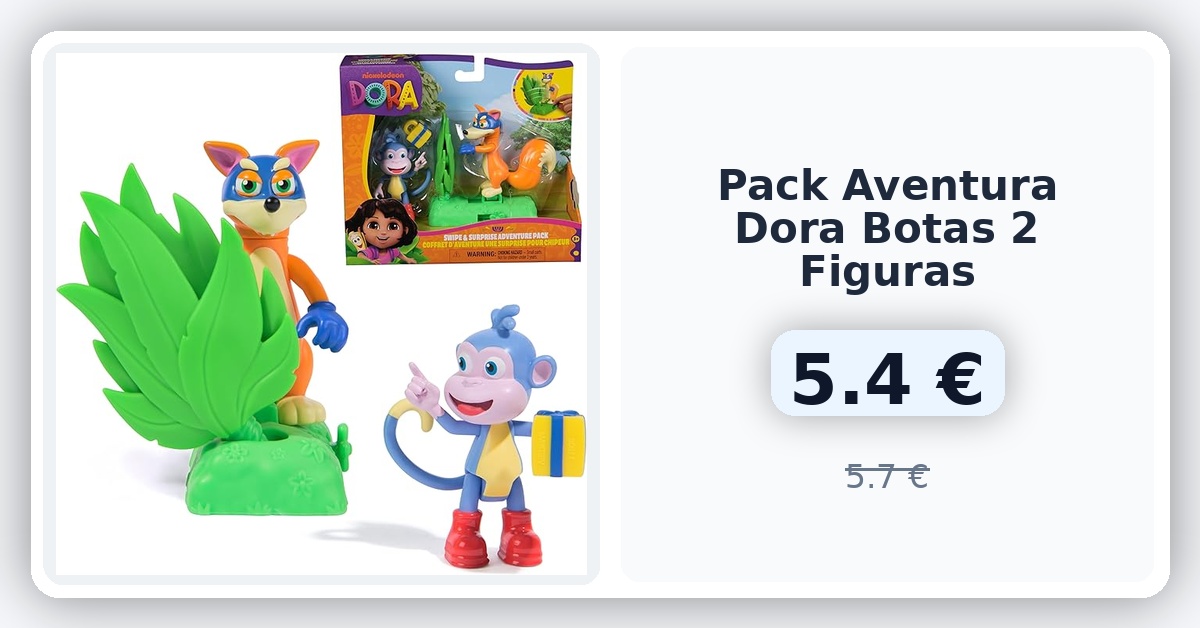Open the boxed Dora package image
This screenshot has width=1200, height=628.
point(461,159)
